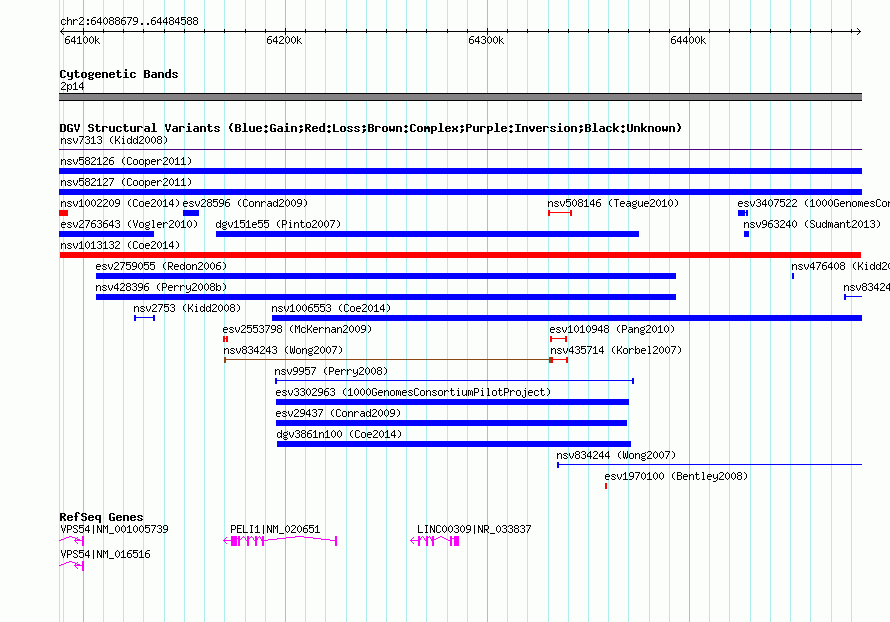Select the esv1010948 (Pang2010) red bracket
This screenshot has width=890, height=622.
pyautogui.click(x=559, y=339)
